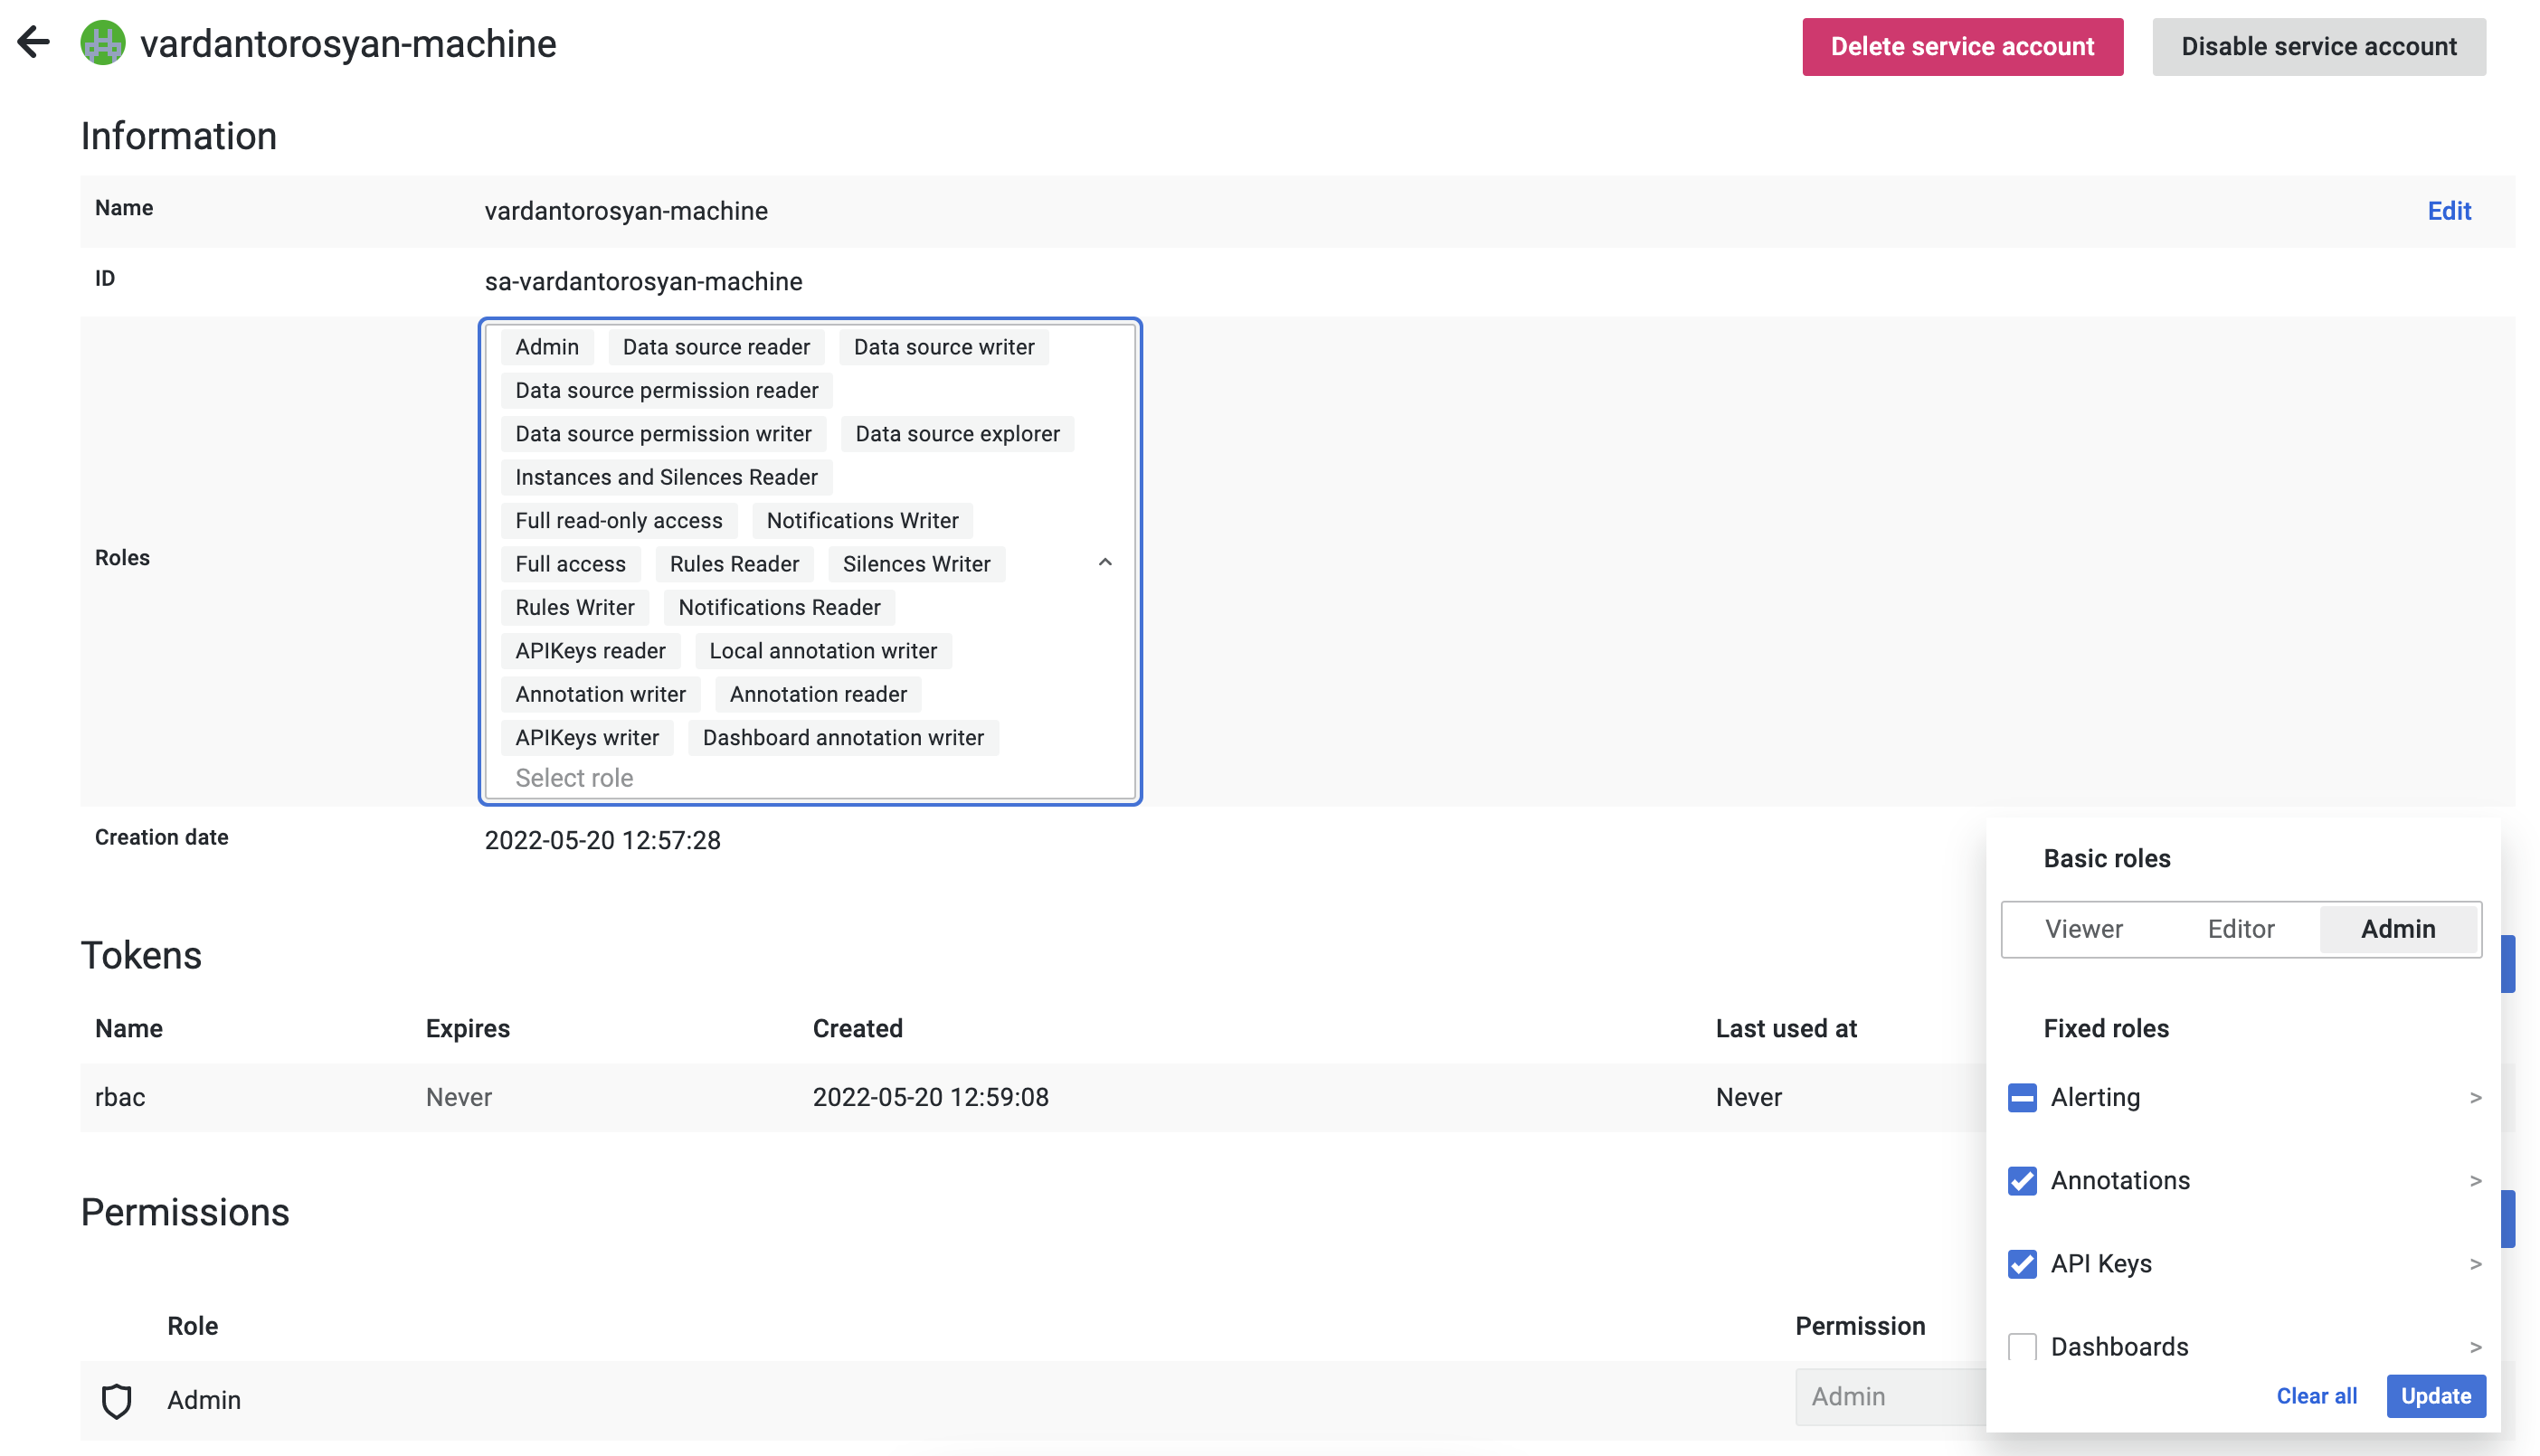Click the back arrow to exit service account
2540x1456 pixels.
pyautogui.click(x=34, y=43)
